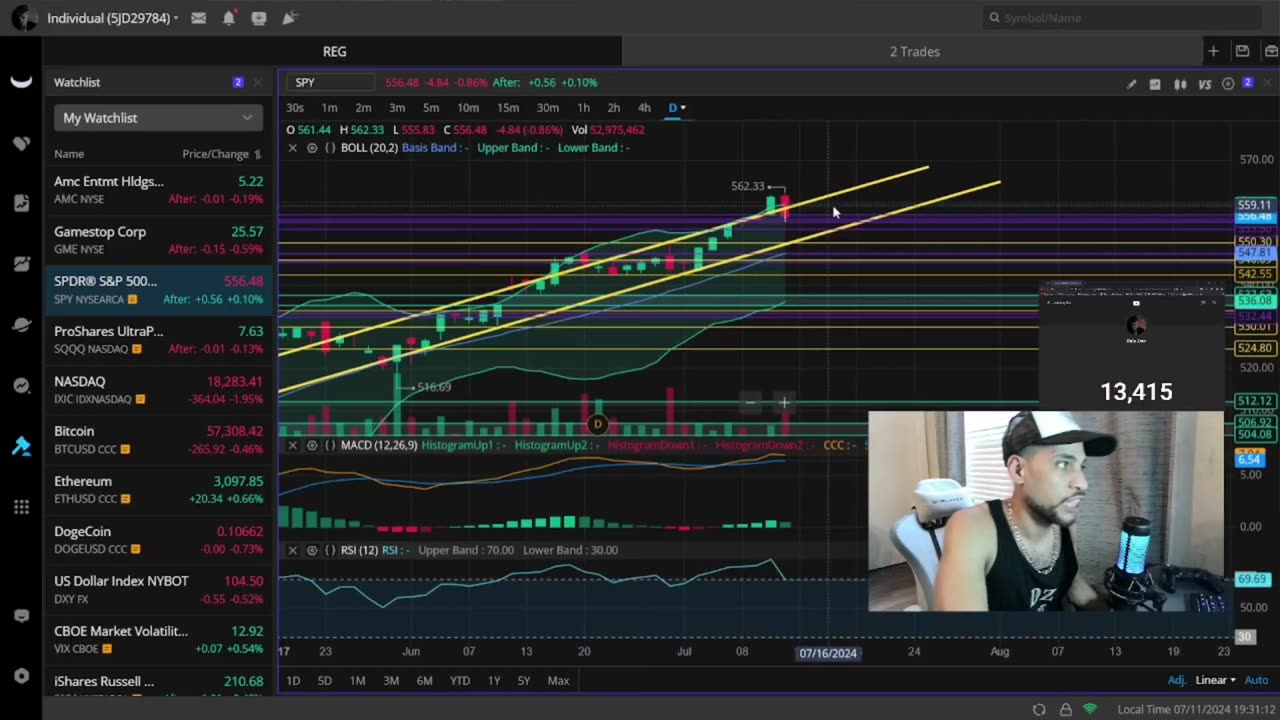The image size is (1280, 720).
Task: Click the Symbol/Name search field
Action: tap(1122, 17)
